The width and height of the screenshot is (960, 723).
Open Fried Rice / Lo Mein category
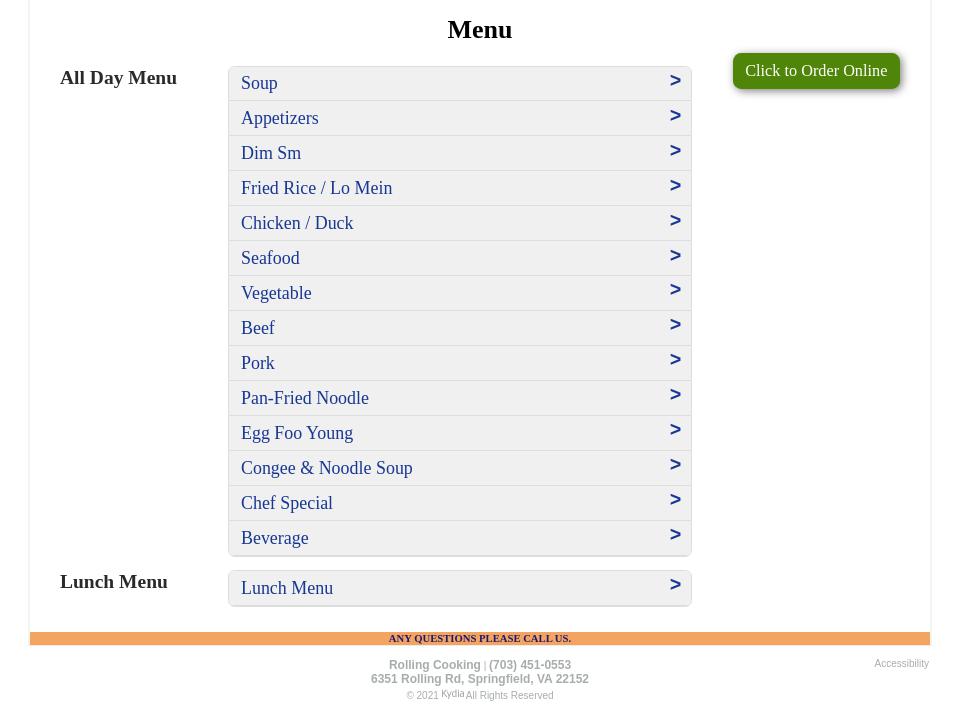(316, 188)
